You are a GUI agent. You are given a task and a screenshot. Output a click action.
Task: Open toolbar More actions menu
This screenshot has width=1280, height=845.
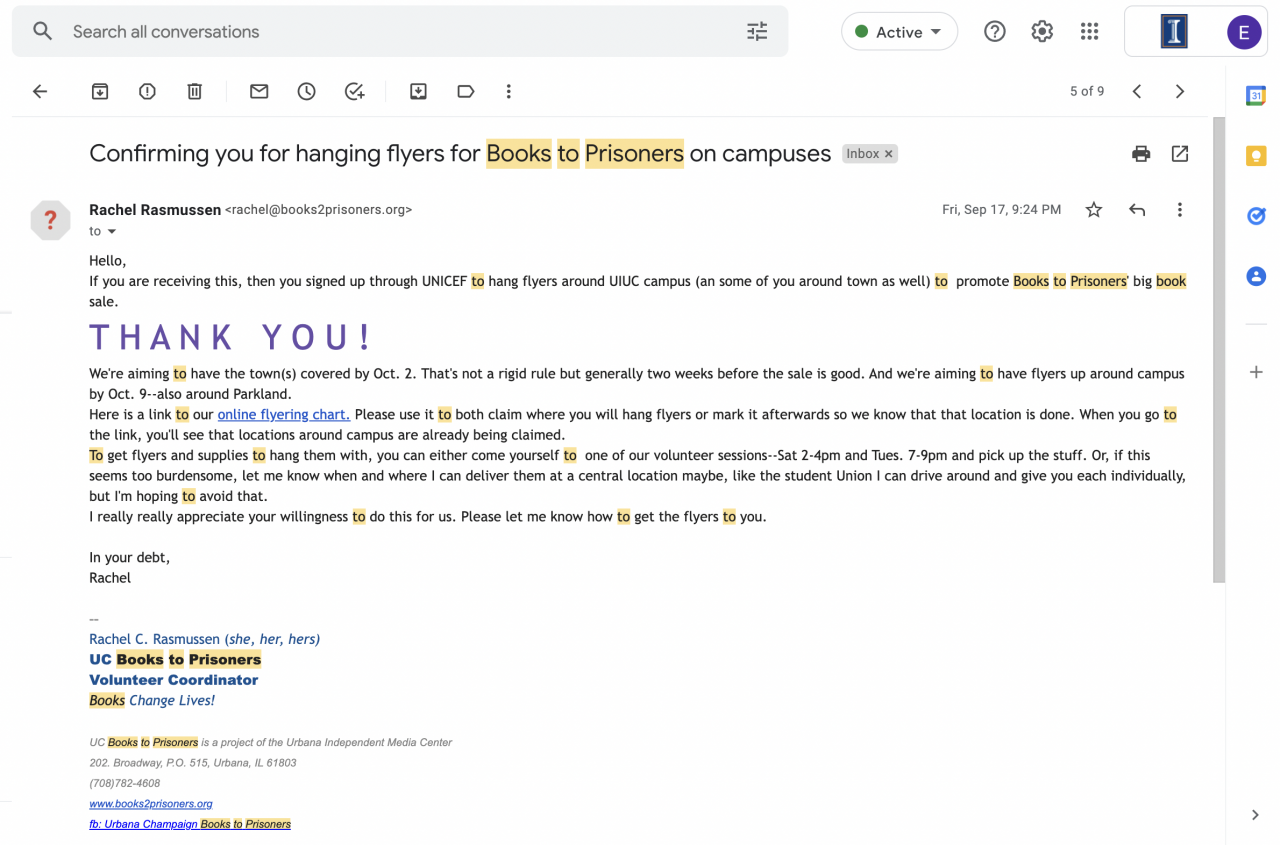pyautogui.click(x=509, y=92)
